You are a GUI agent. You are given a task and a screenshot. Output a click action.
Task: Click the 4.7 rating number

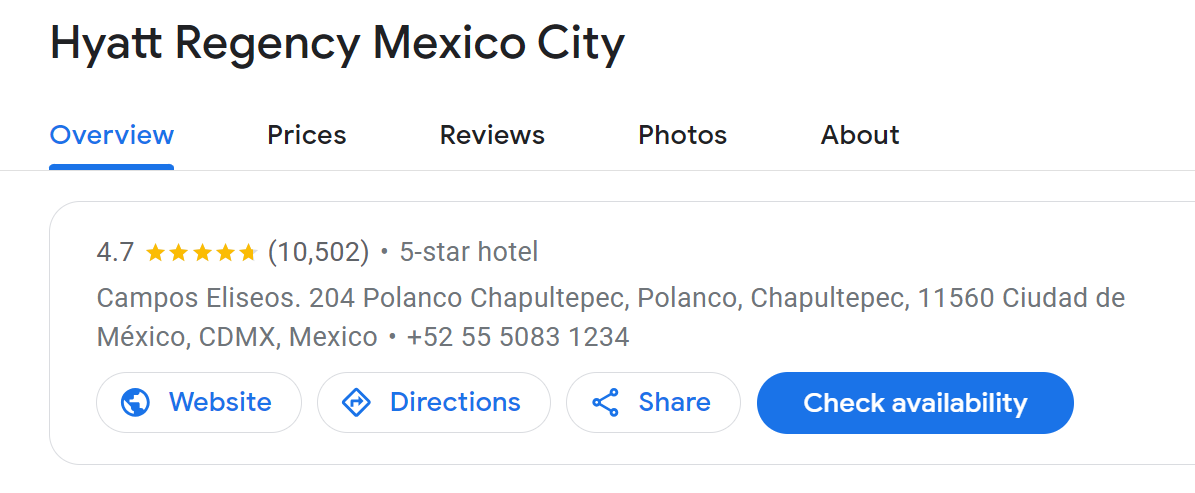point(116,252)
